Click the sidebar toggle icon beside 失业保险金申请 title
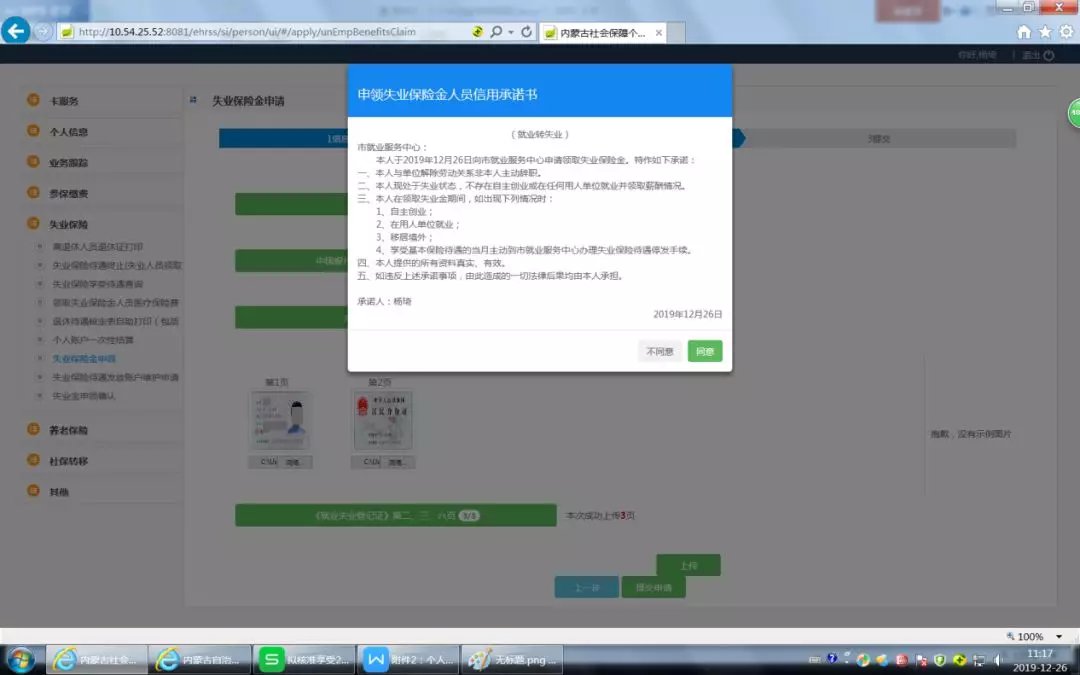 [x=194, y=101]
